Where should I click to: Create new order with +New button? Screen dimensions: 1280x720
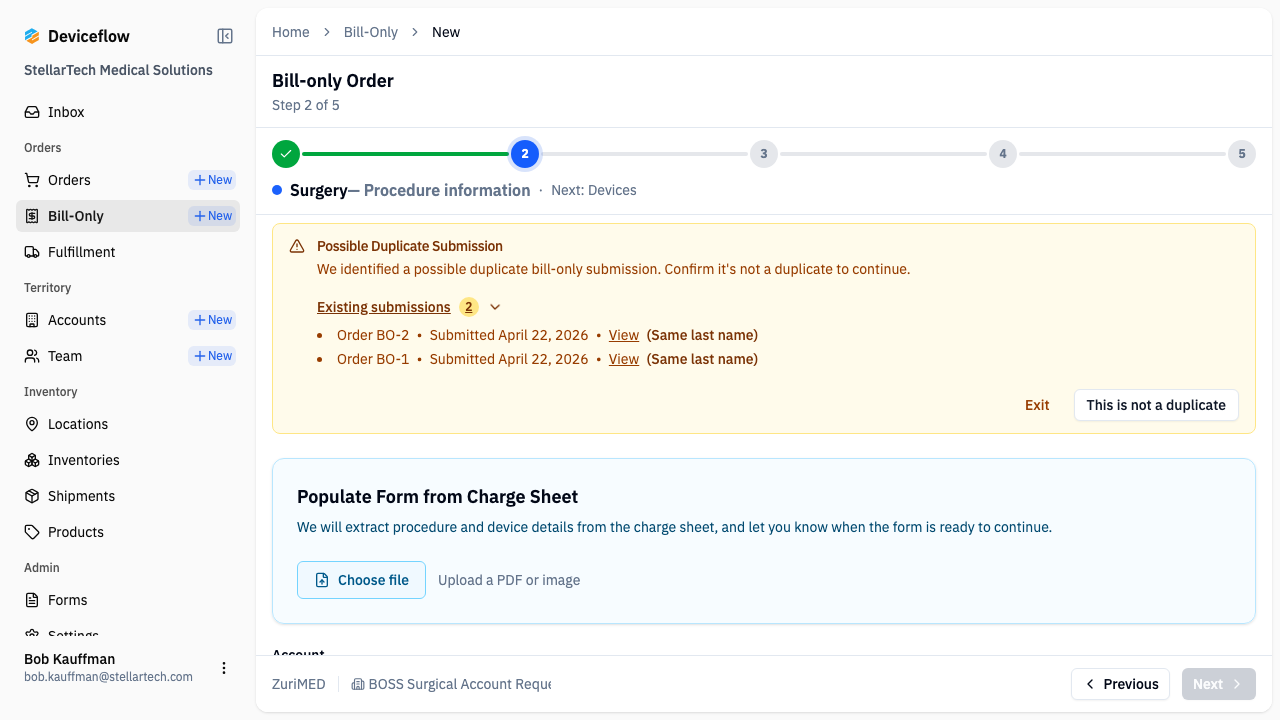[x=212, y=180]
